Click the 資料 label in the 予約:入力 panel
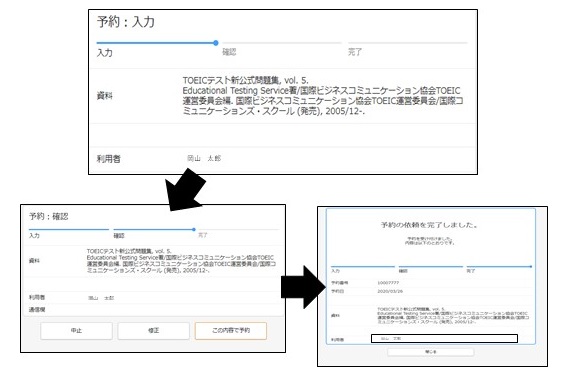 [105, 96]
